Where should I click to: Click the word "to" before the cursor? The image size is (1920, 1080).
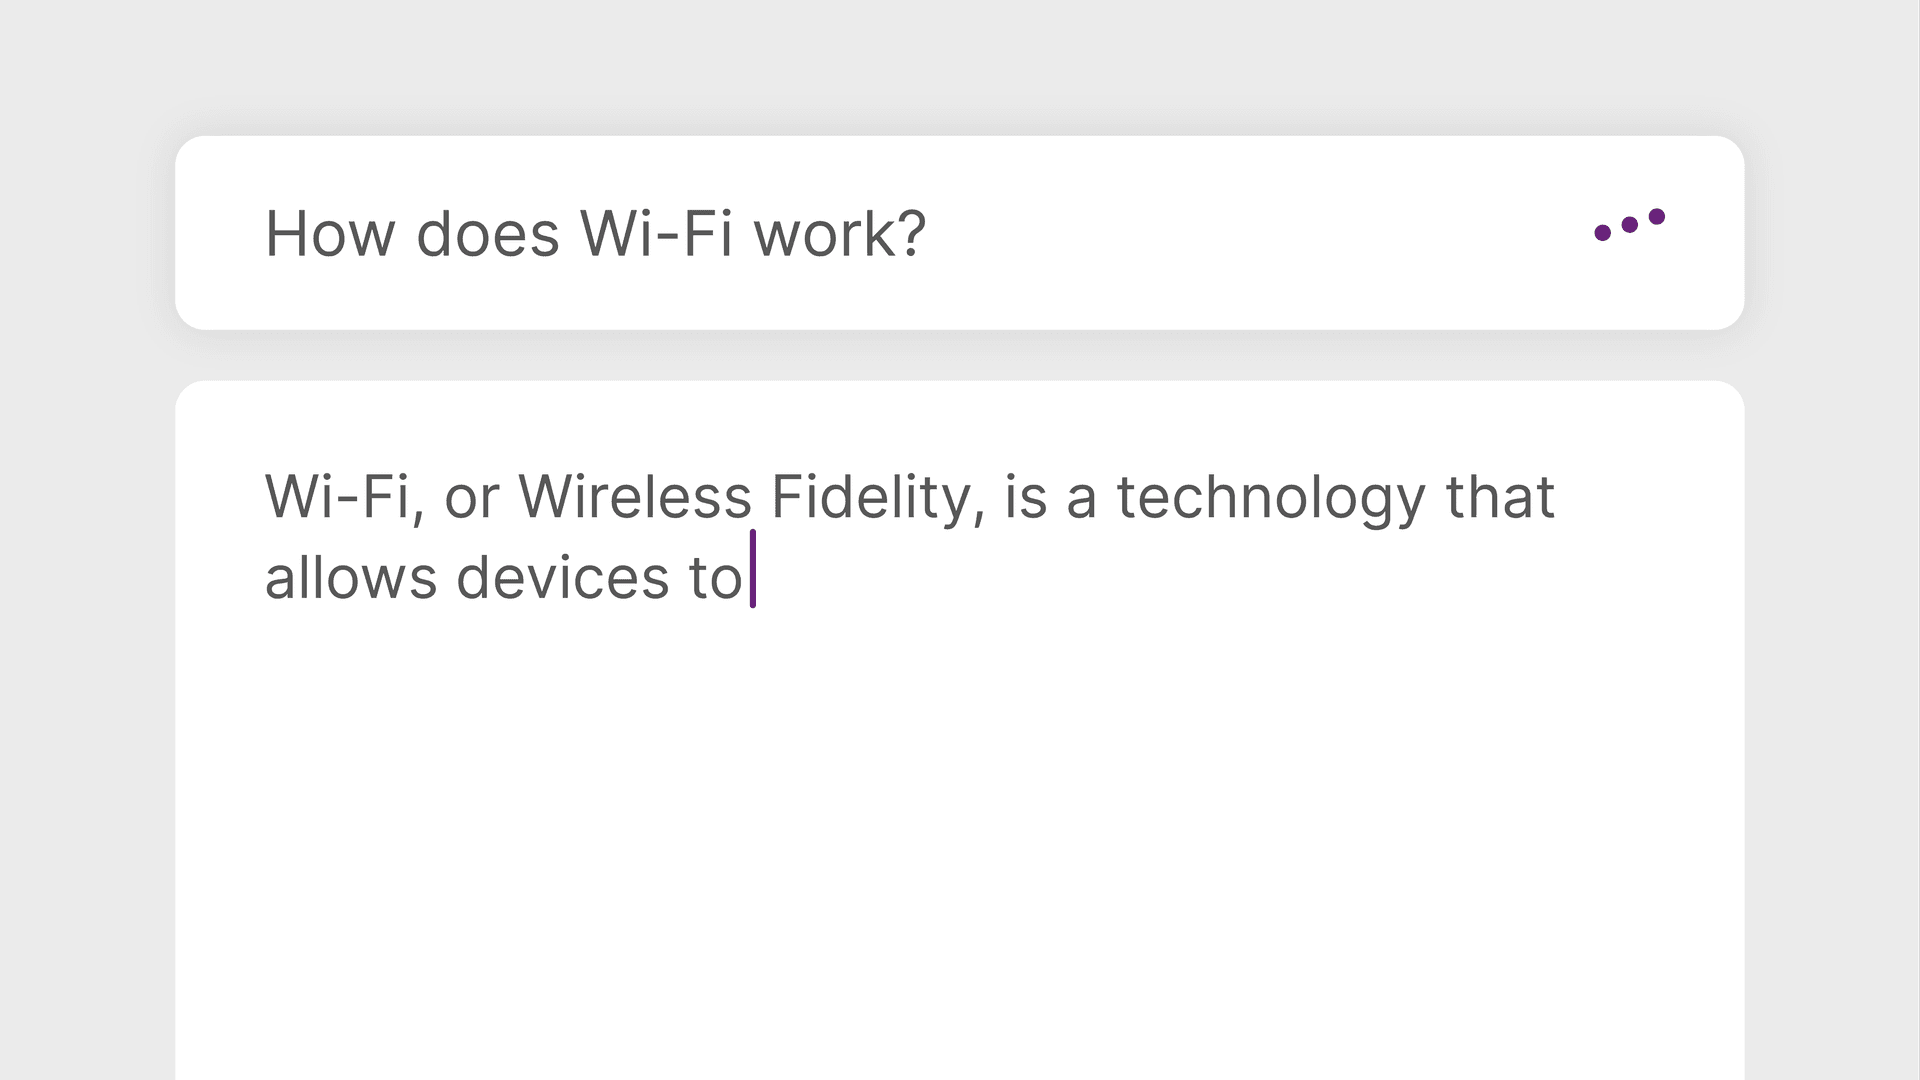[x=715, y=578]
